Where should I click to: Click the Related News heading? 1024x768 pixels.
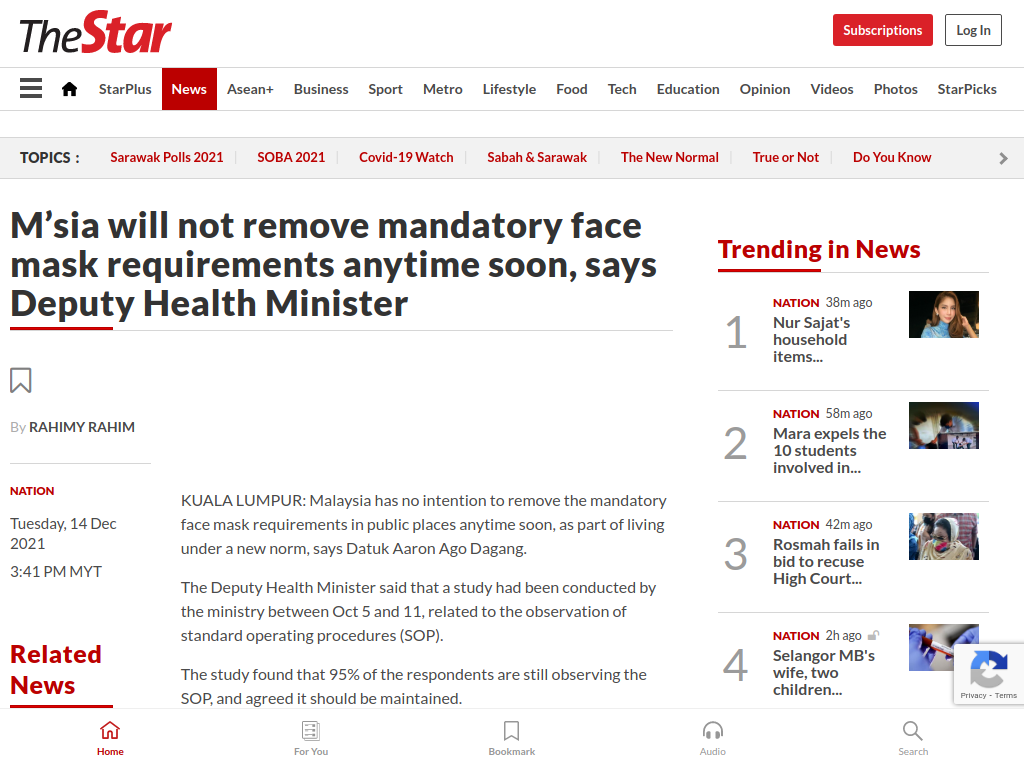[x=56, y=670]
